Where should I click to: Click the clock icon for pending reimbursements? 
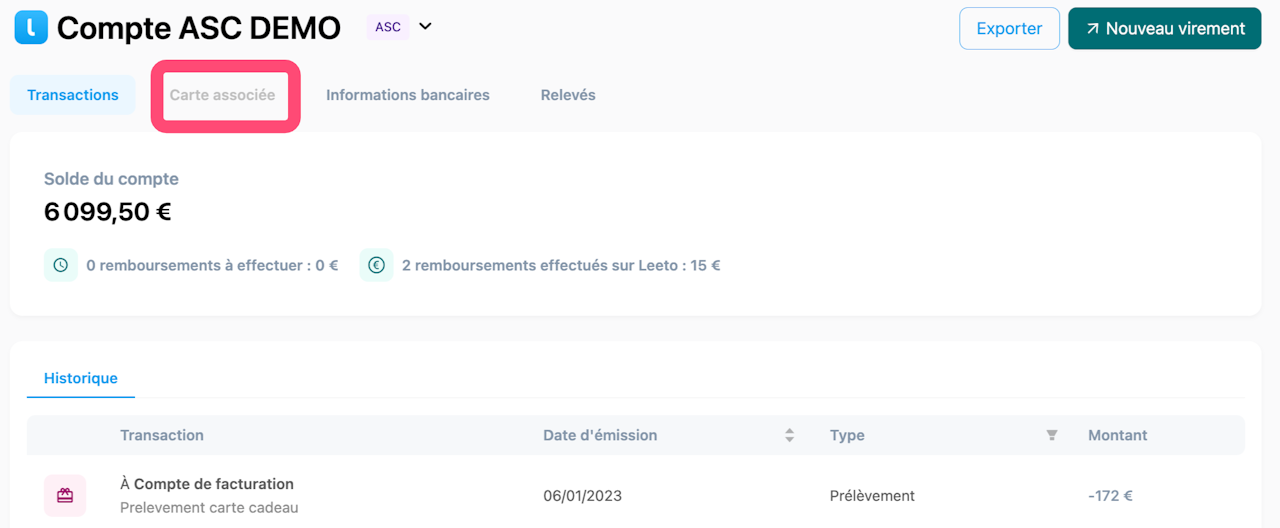(x=61, y=265)
